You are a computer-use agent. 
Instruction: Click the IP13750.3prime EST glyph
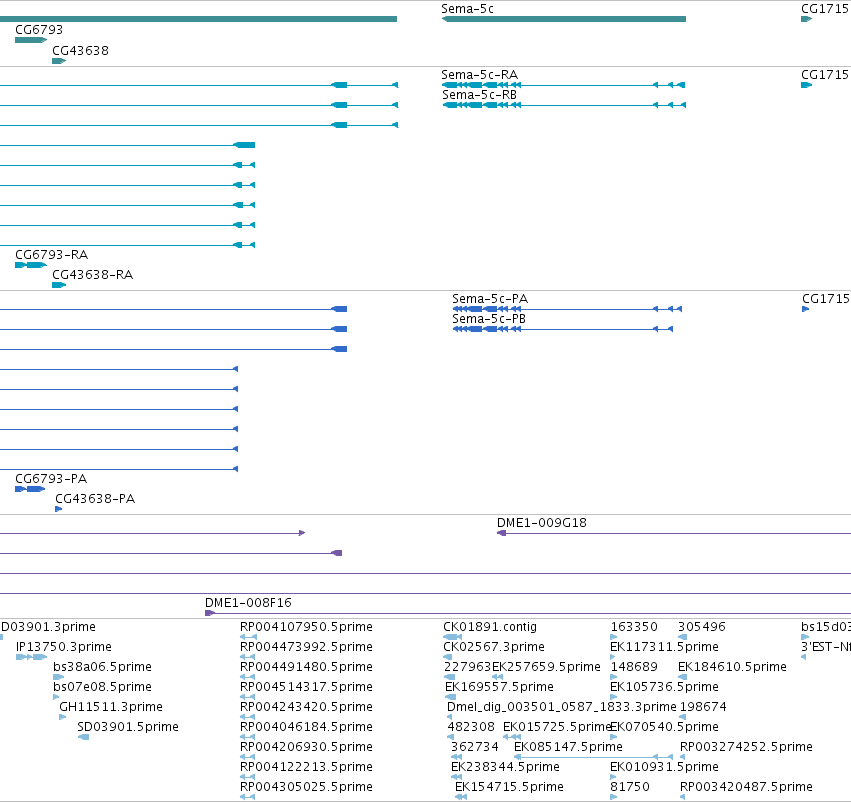(x=31, y=657)
